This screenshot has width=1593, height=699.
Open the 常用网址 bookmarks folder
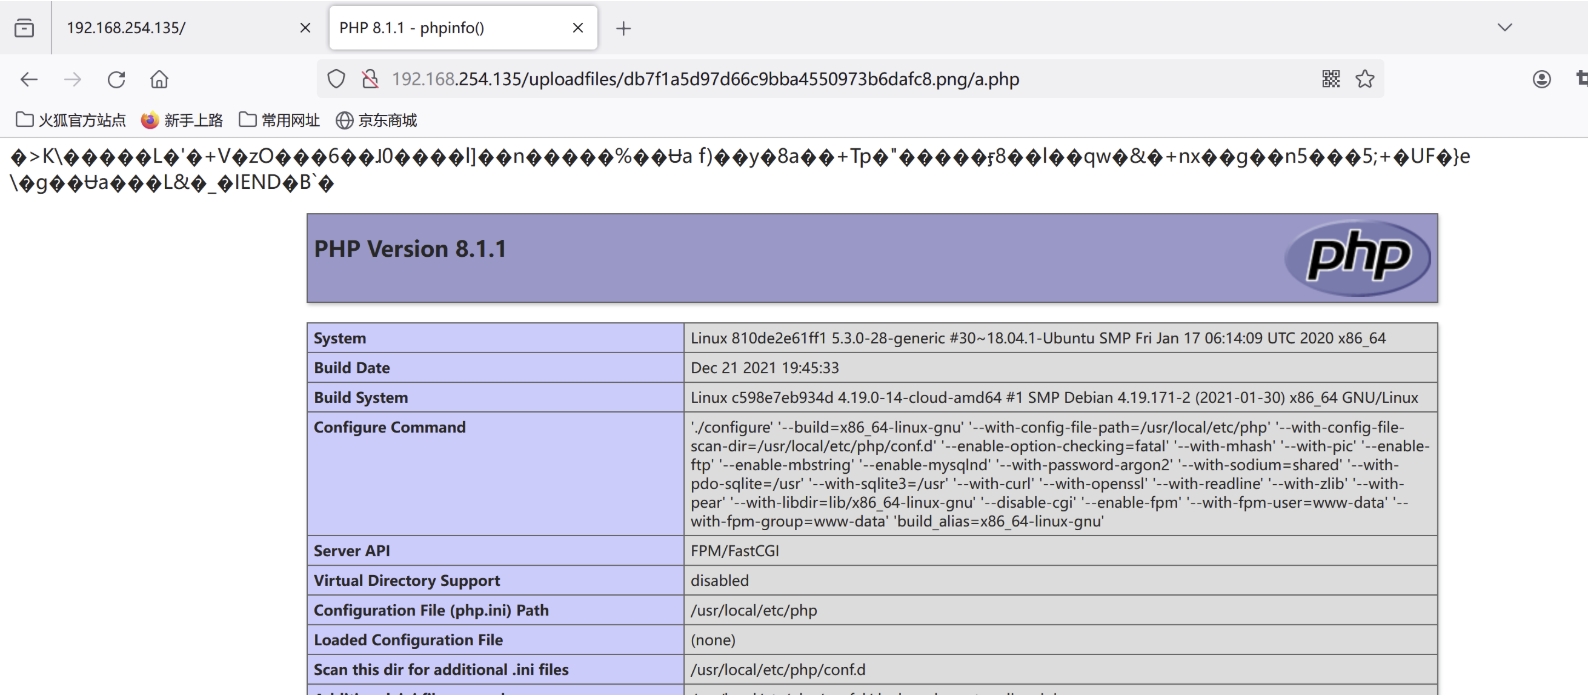279,120
